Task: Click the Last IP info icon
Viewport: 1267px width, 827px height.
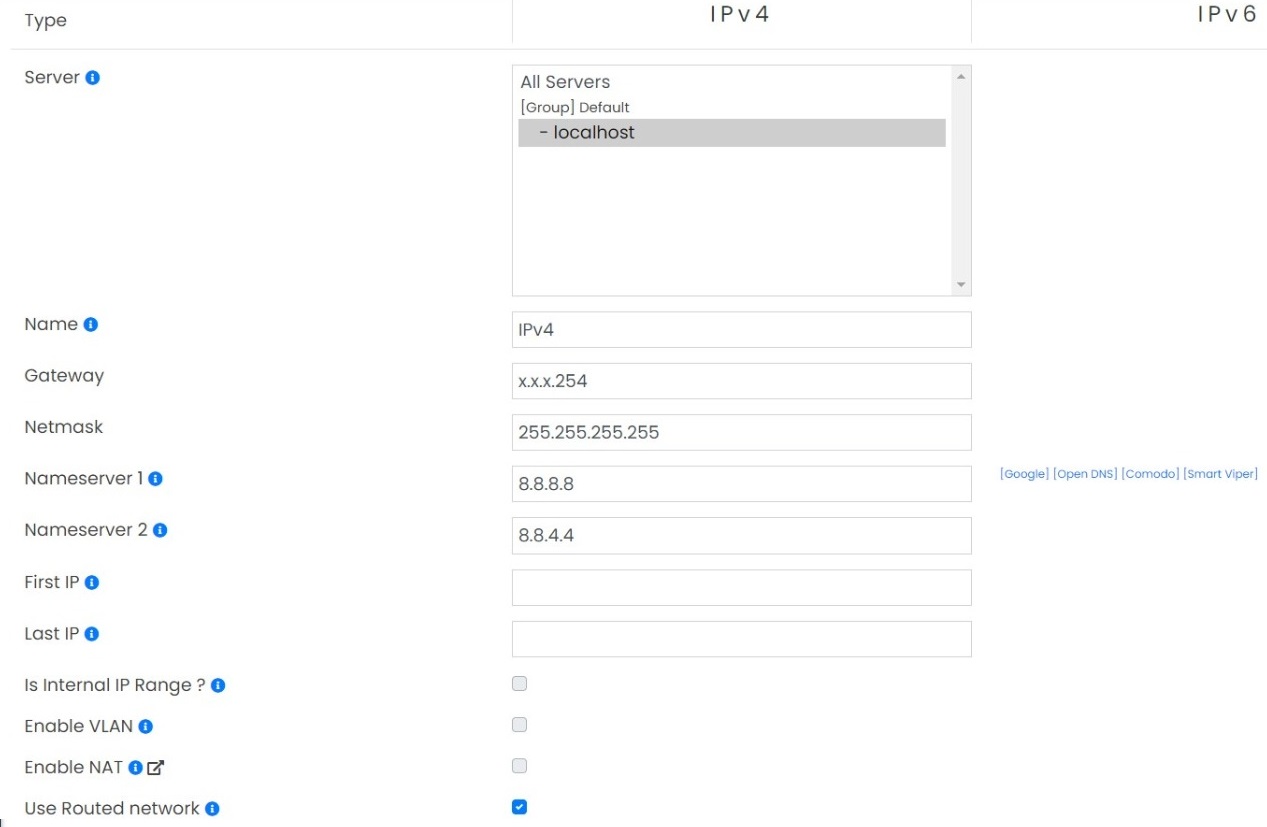Action: (92, 633)
